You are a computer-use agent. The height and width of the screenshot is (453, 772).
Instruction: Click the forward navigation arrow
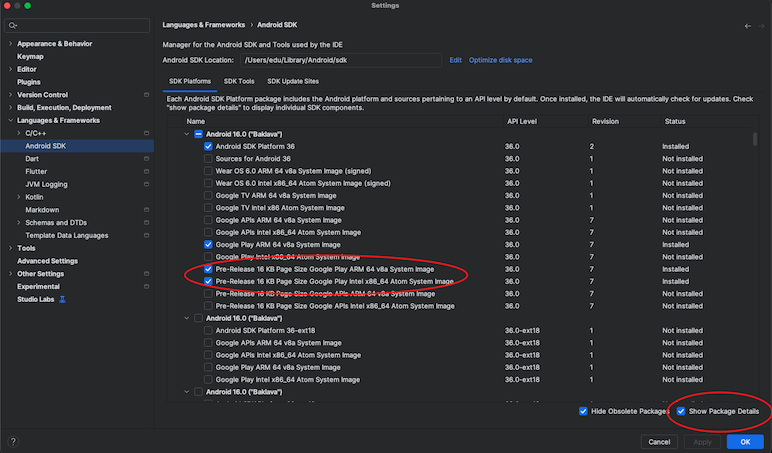761,26
